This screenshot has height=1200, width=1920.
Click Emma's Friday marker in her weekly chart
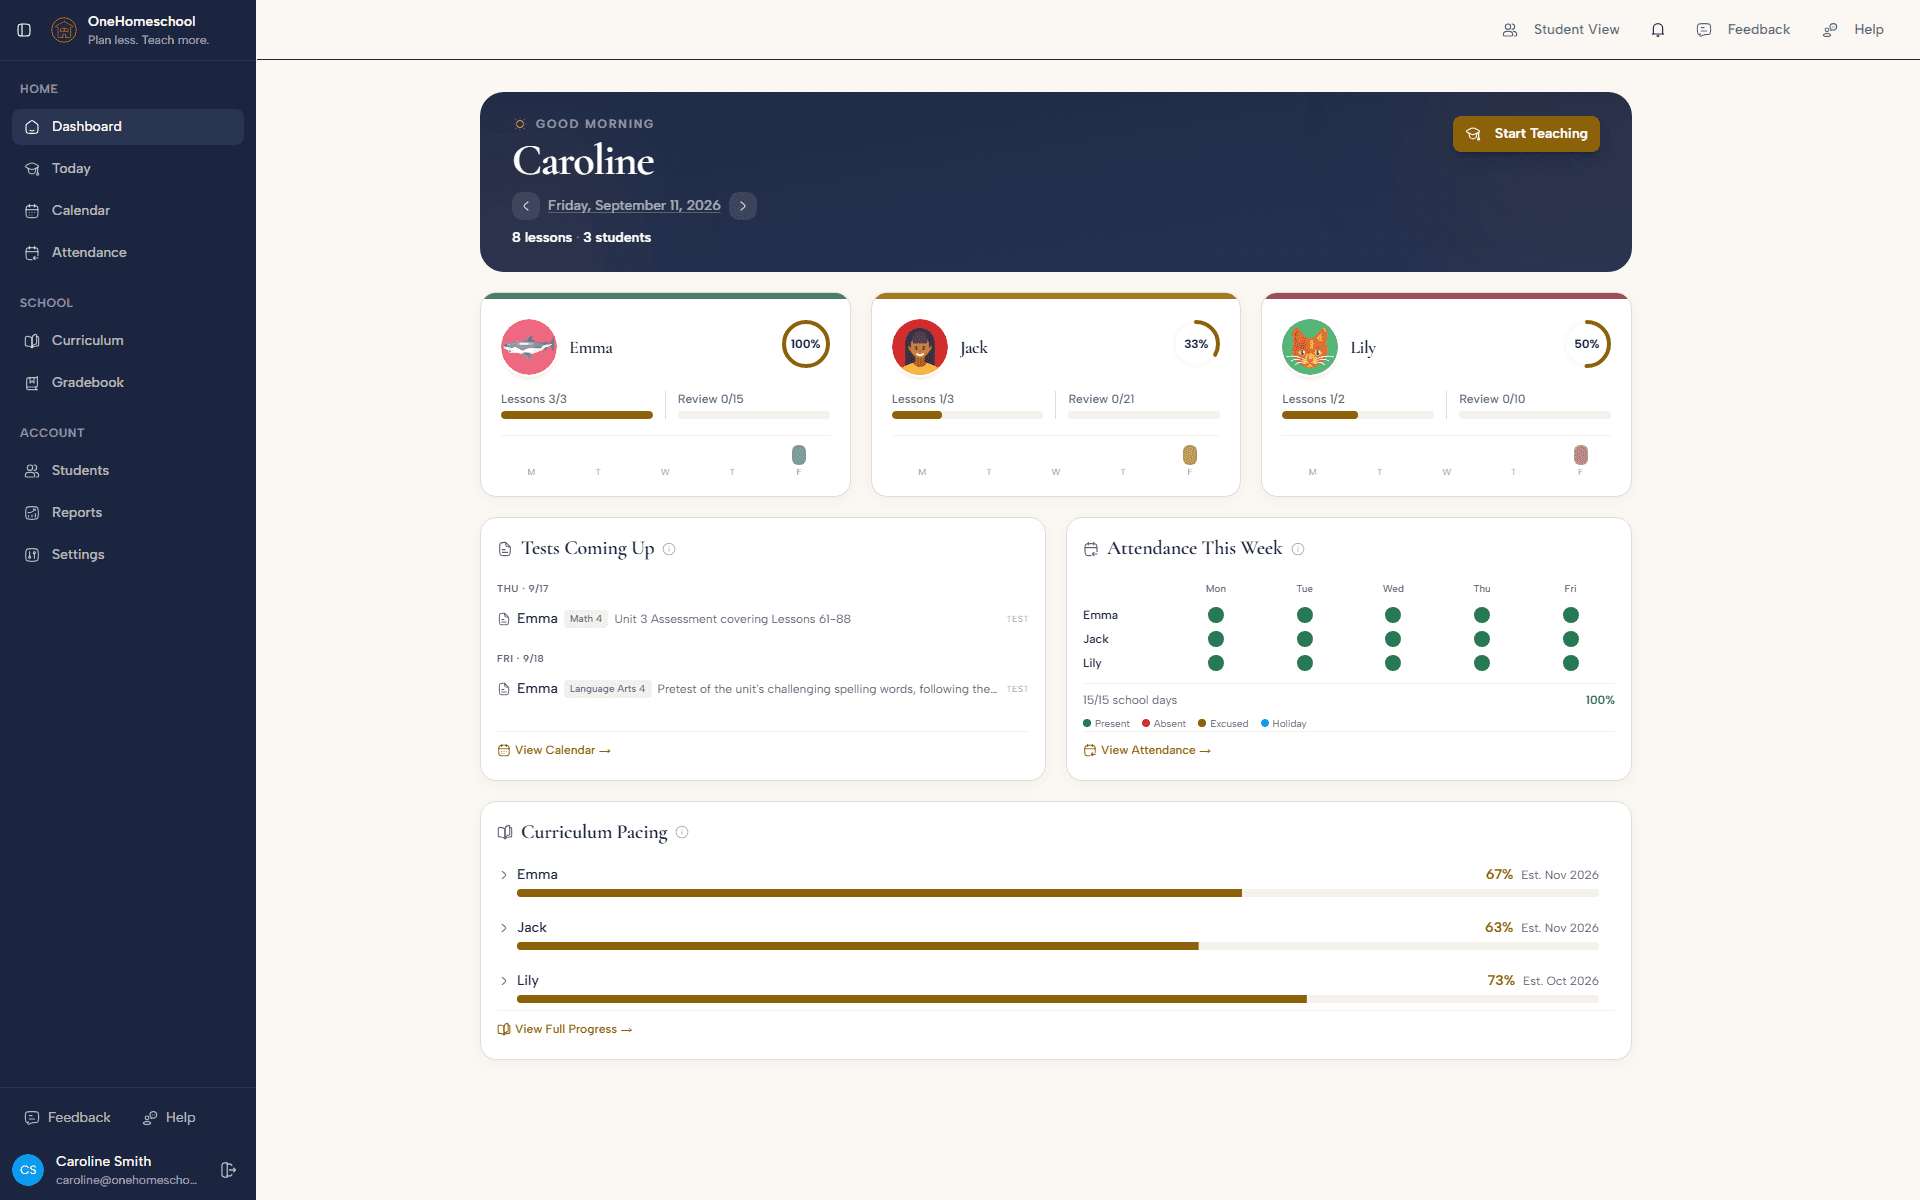coord(799,455)
